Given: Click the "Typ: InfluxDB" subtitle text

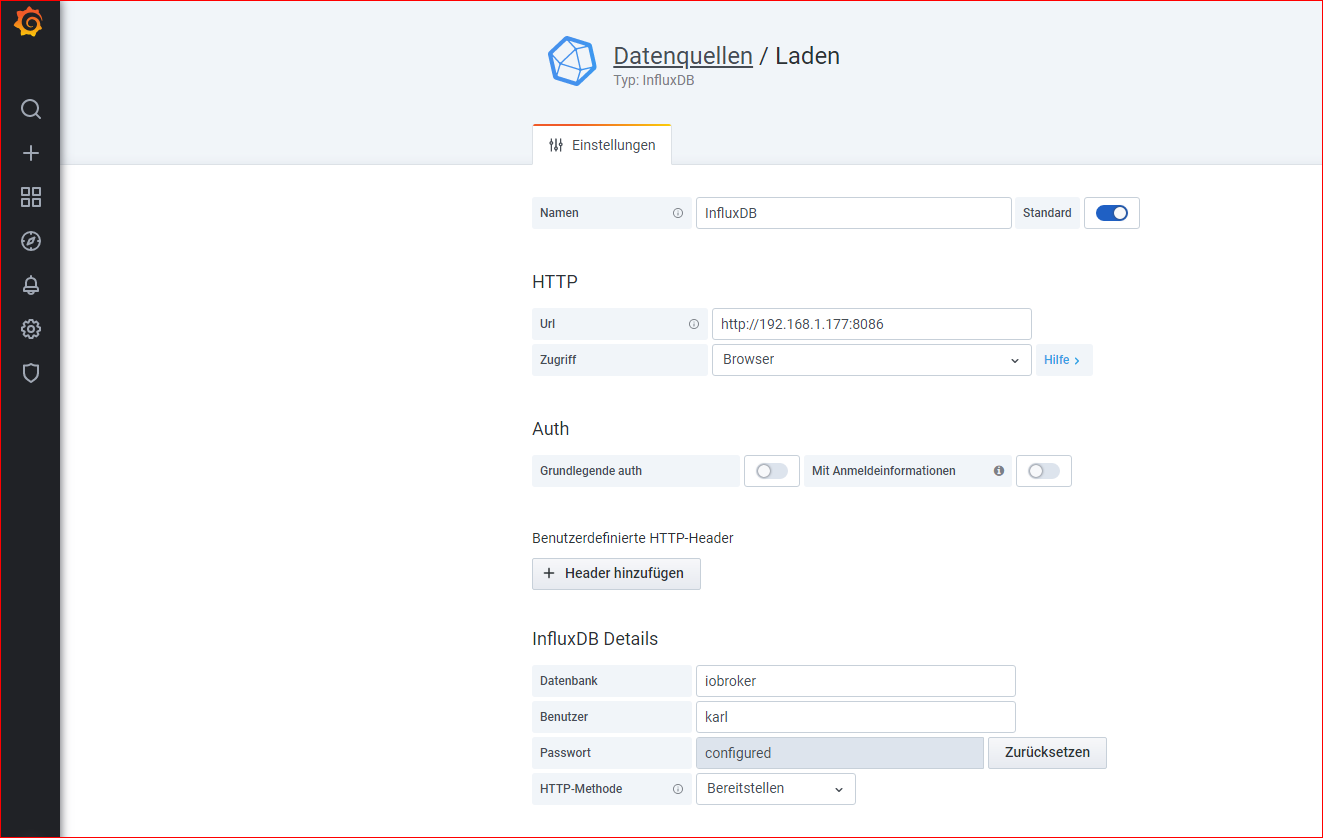Looking at the screenshot, I should pos(654,80).
